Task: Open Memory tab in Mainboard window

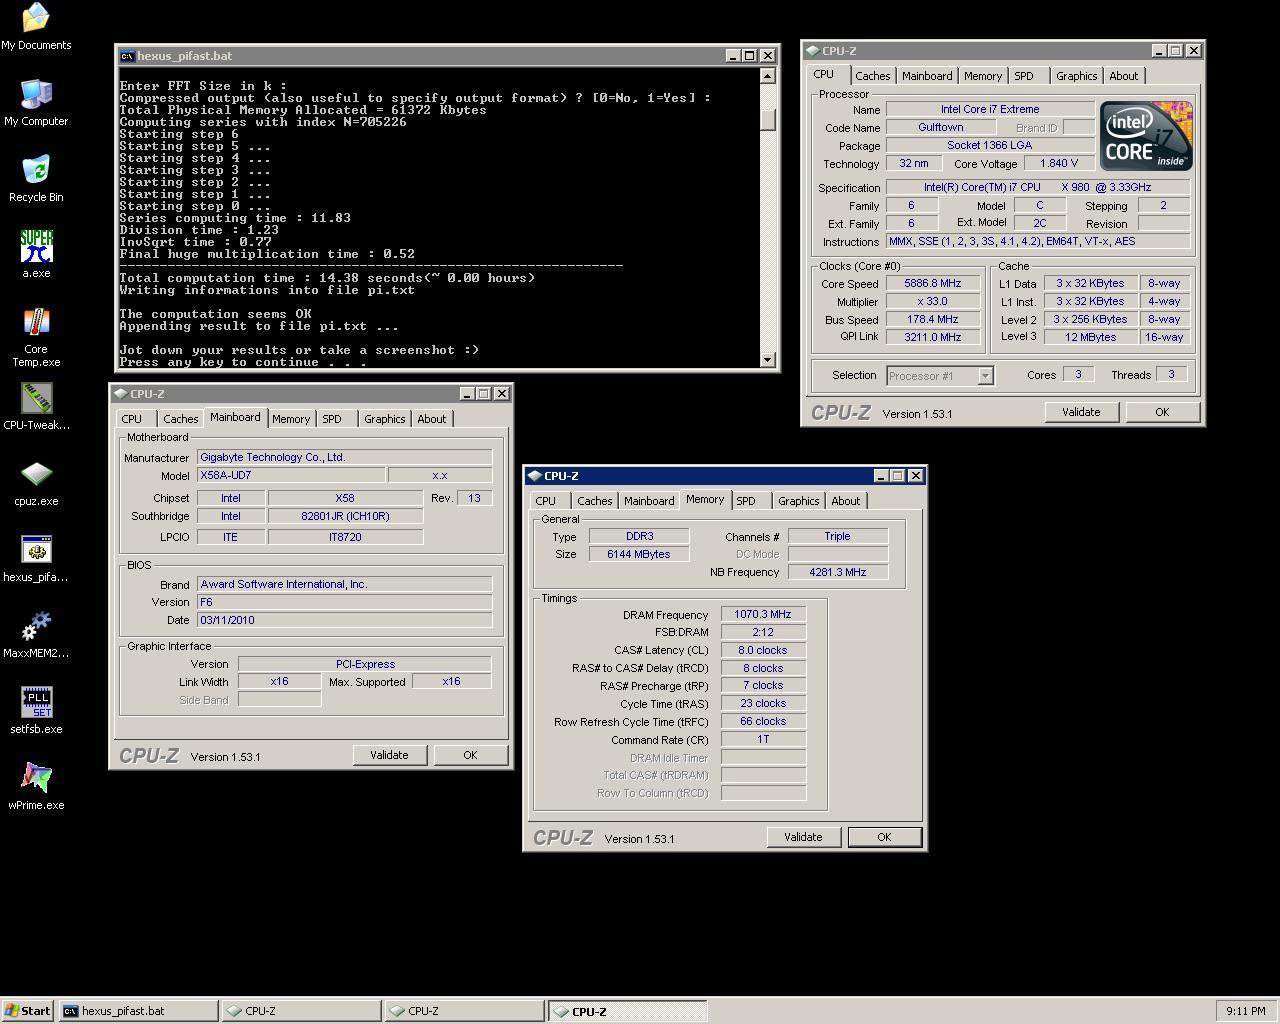Action: click(x=291, y=419)
